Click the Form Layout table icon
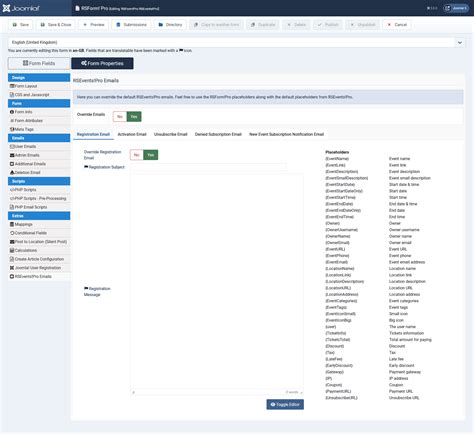474x434 pixels. pos(12,86)
